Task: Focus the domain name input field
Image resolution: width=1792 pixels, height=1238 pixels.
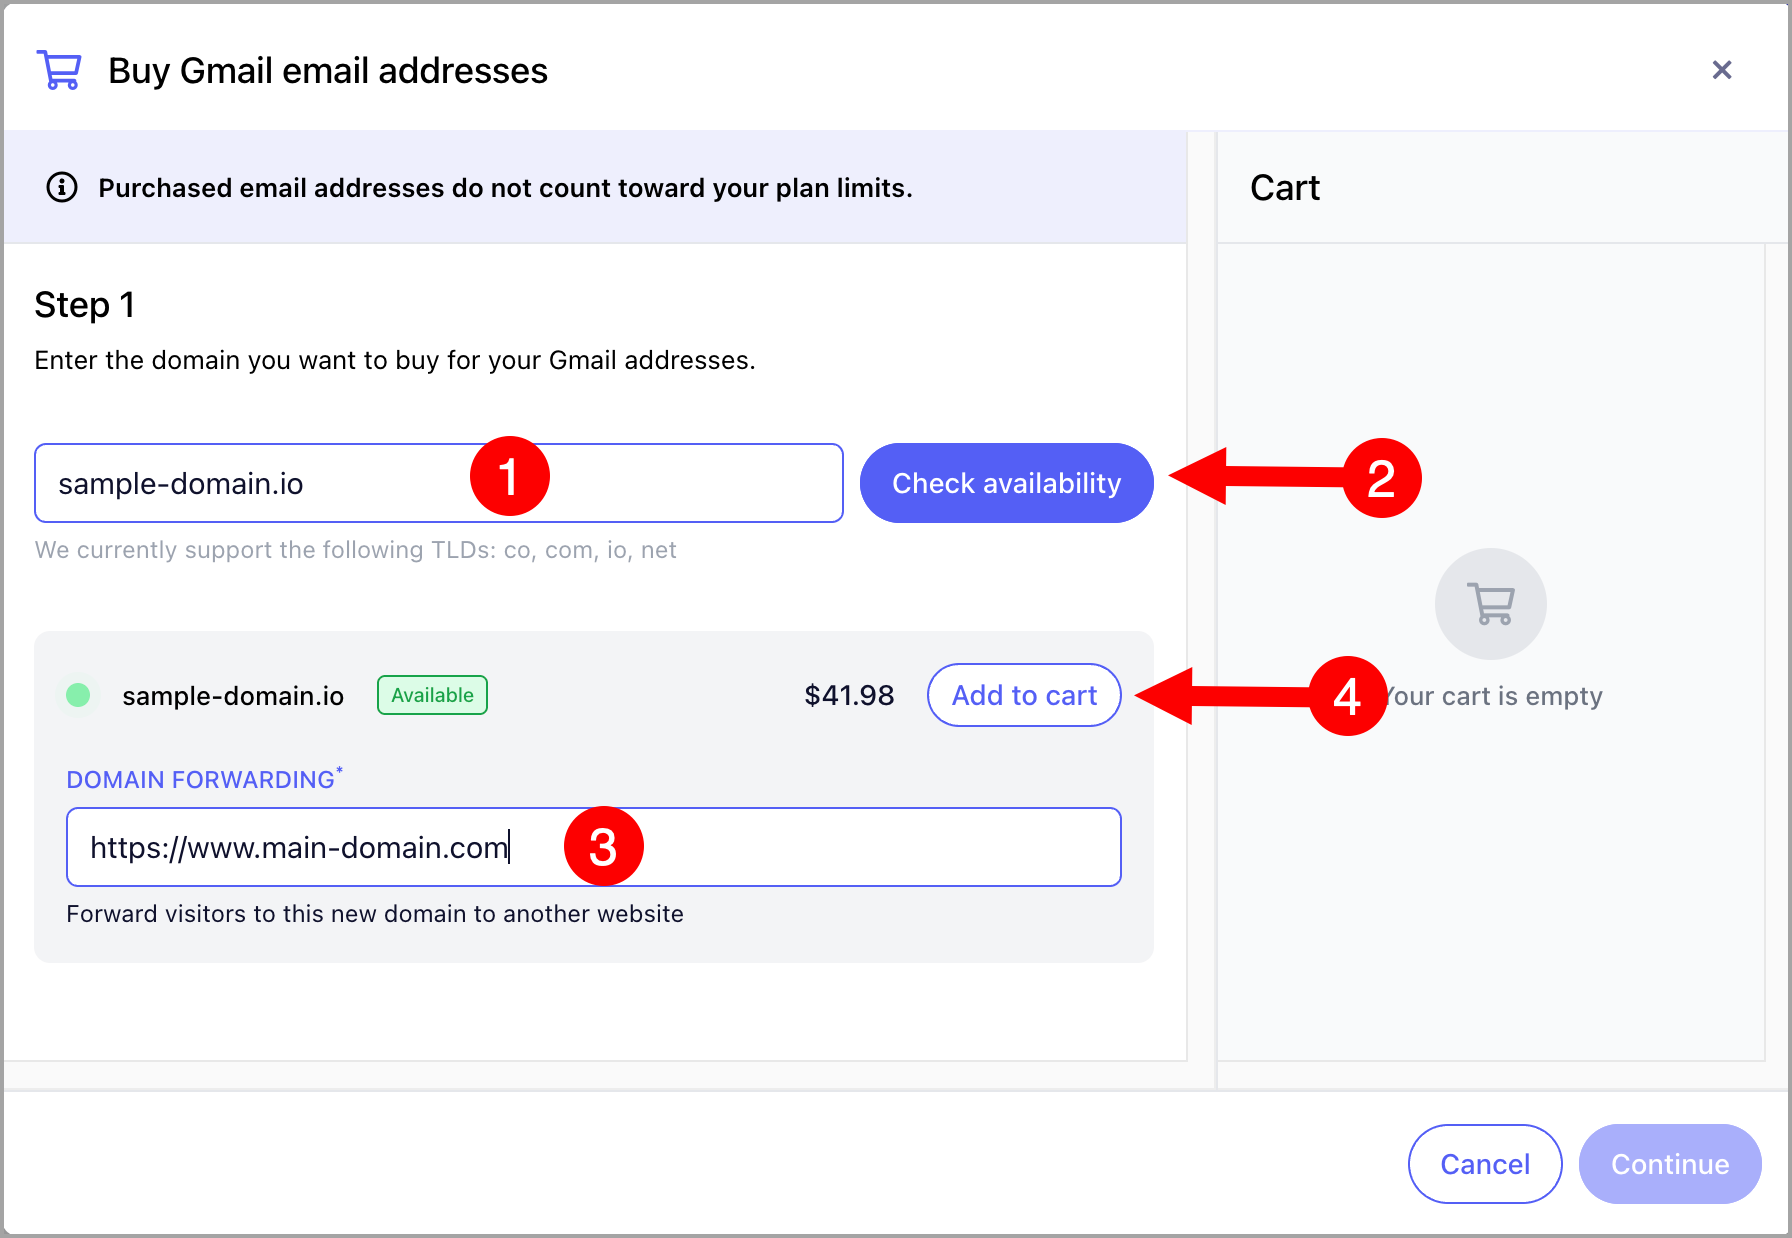Action: pyautogui.click(x=439, y=483)
